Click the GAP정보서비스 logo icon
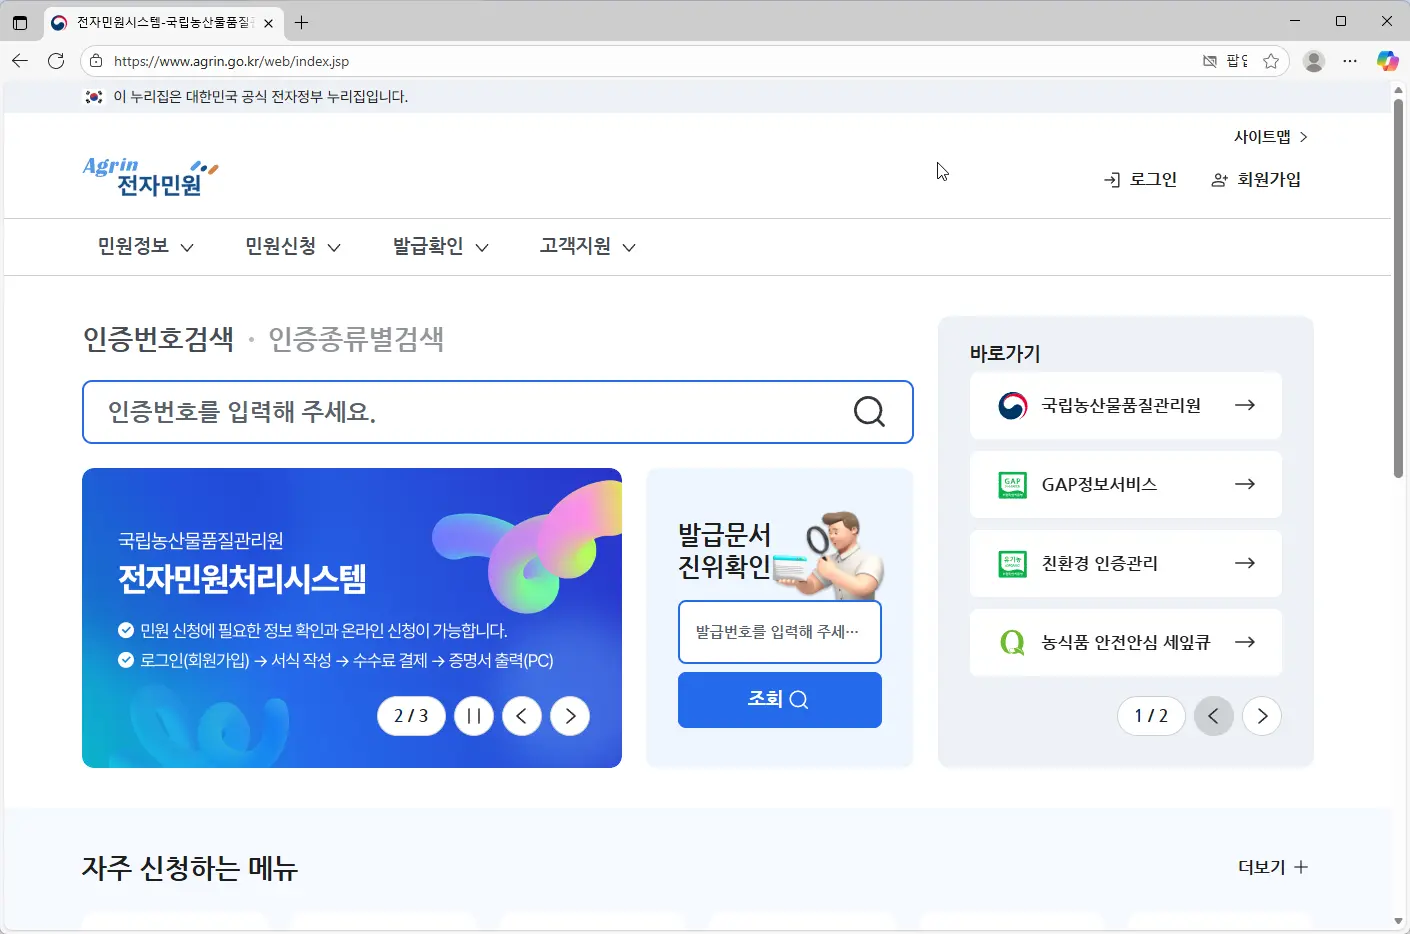 tap(1011, 484)
